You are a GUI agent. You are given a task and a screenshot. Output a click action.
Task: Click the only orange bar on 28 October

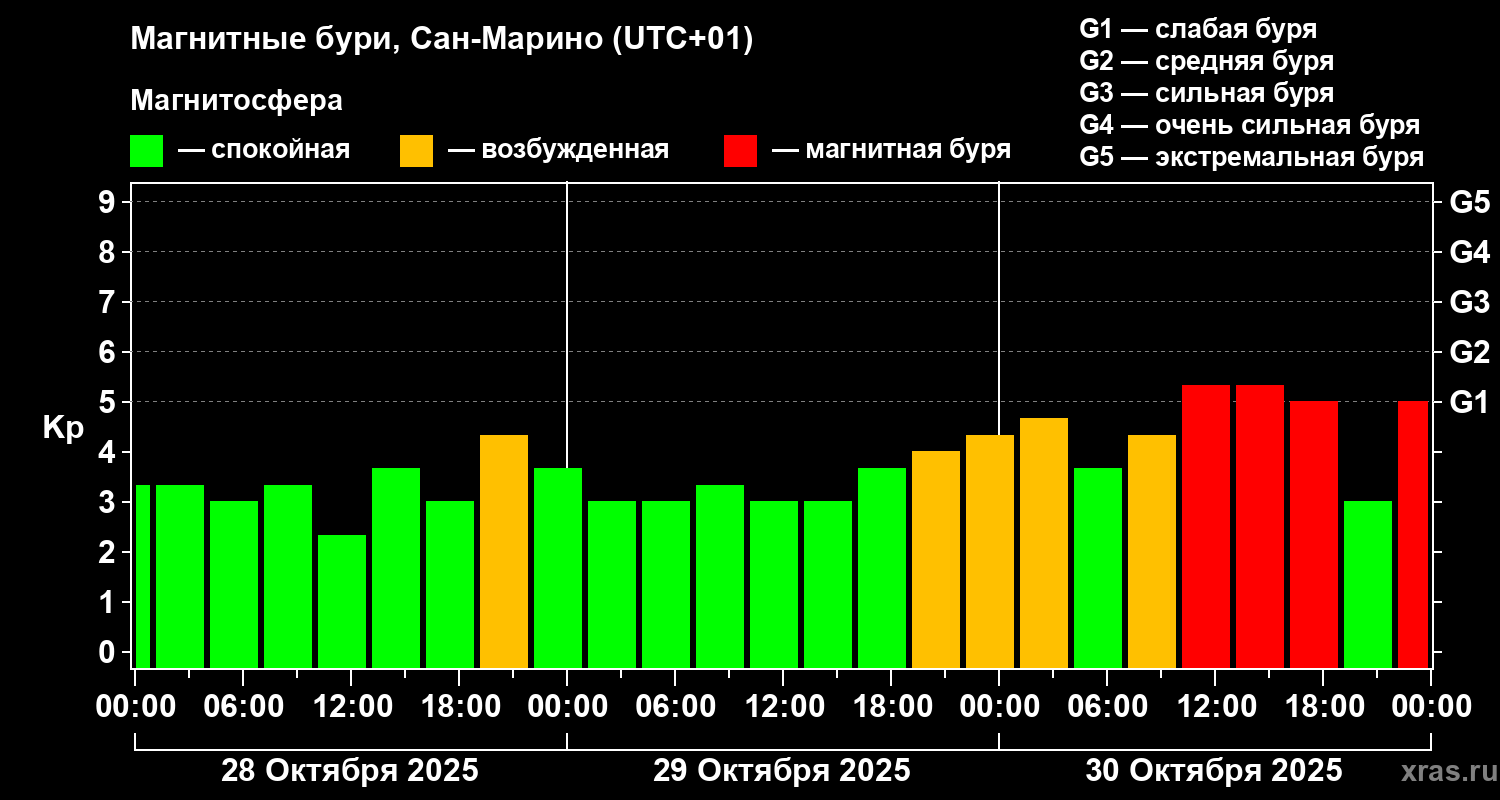504,551
